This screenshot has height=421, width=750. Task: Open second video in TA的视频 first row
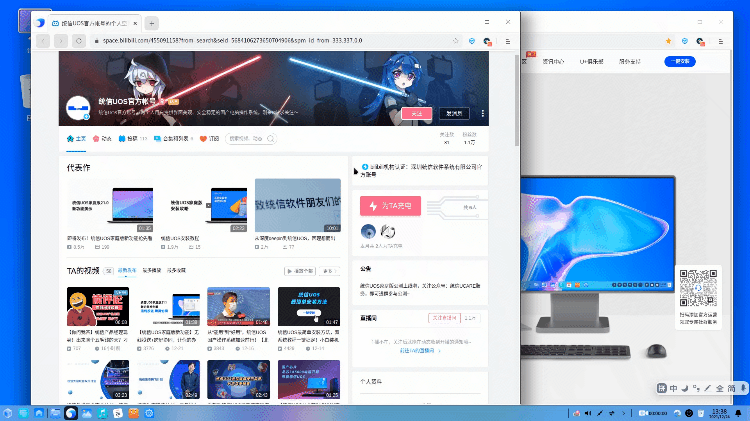tap(168, 307)
